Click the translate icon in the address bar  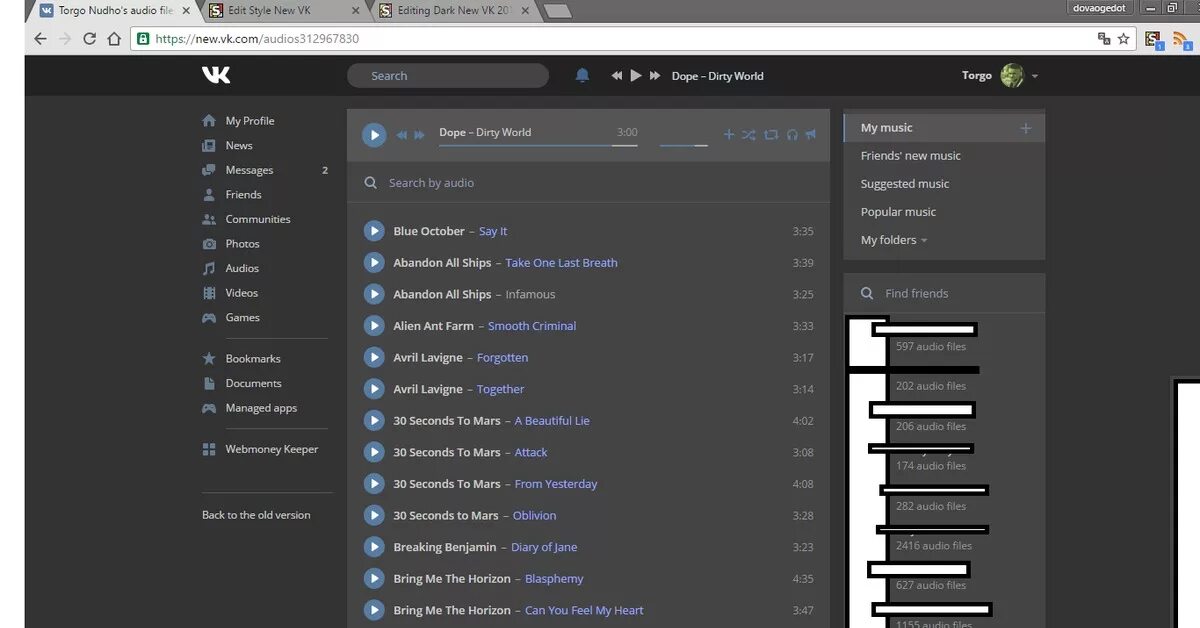pos(1104,39)
